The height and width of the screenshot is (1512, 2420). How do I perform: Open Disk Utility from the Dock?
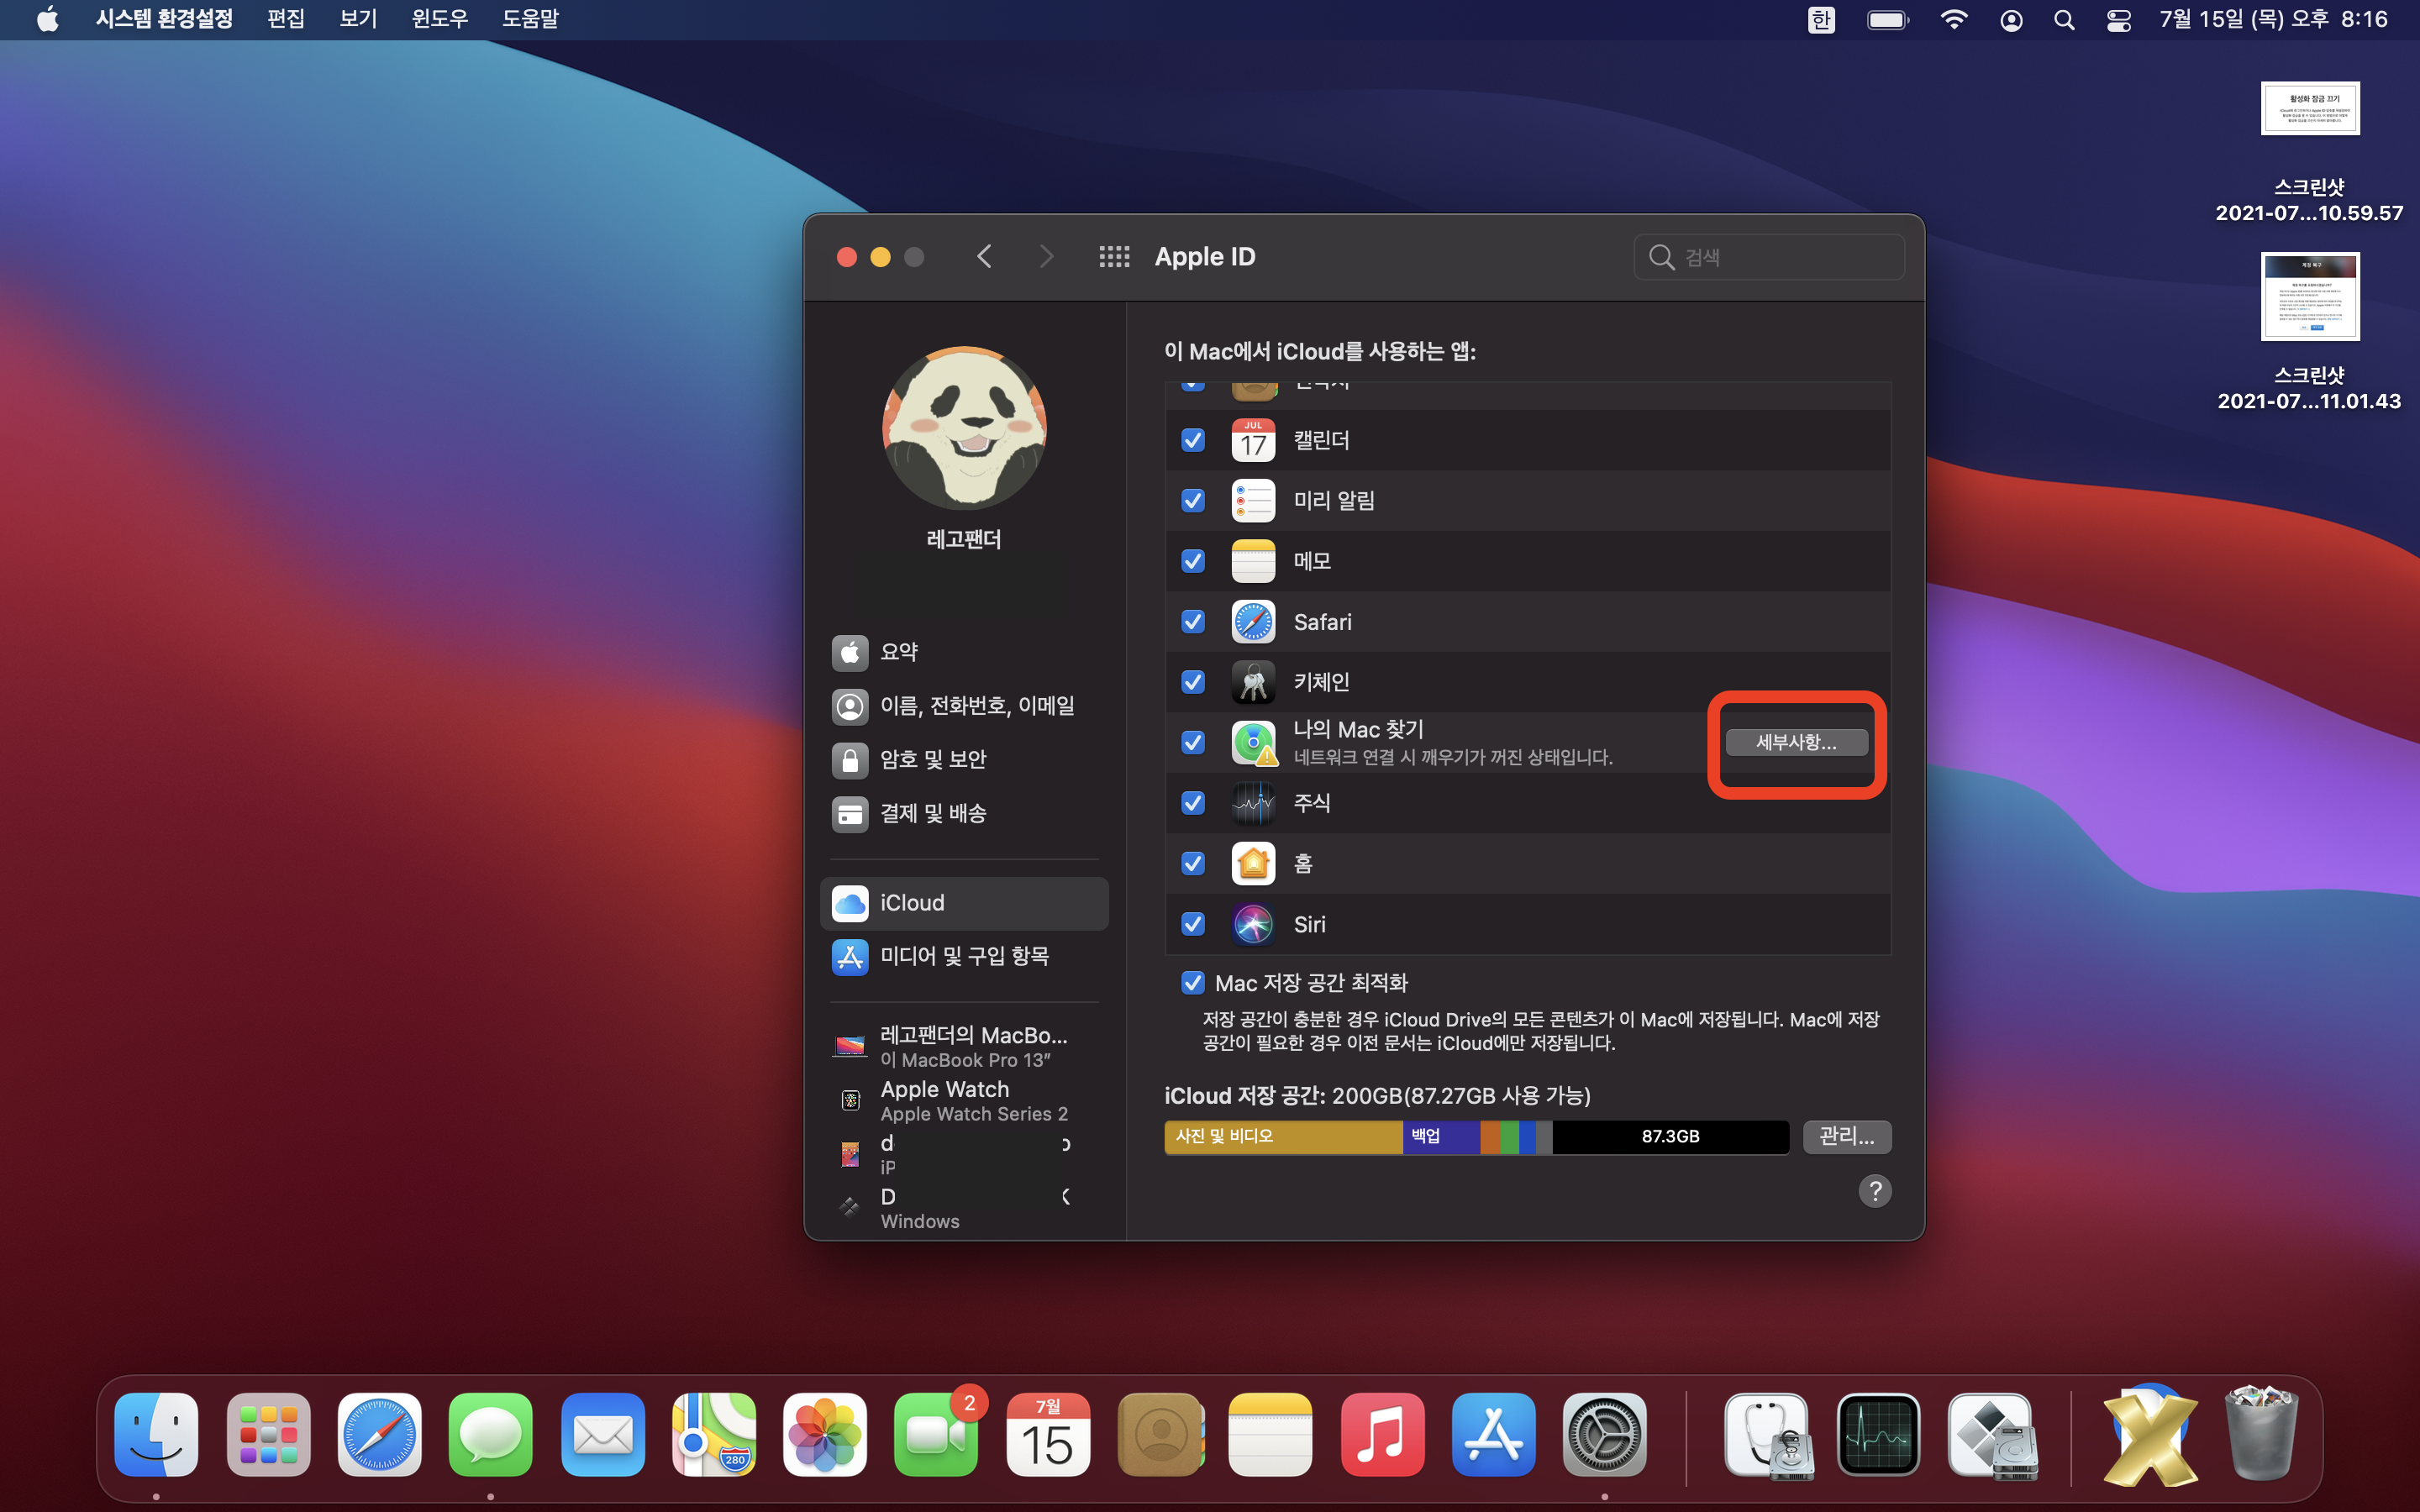pyautogui.click(x=1768, y=1436)
